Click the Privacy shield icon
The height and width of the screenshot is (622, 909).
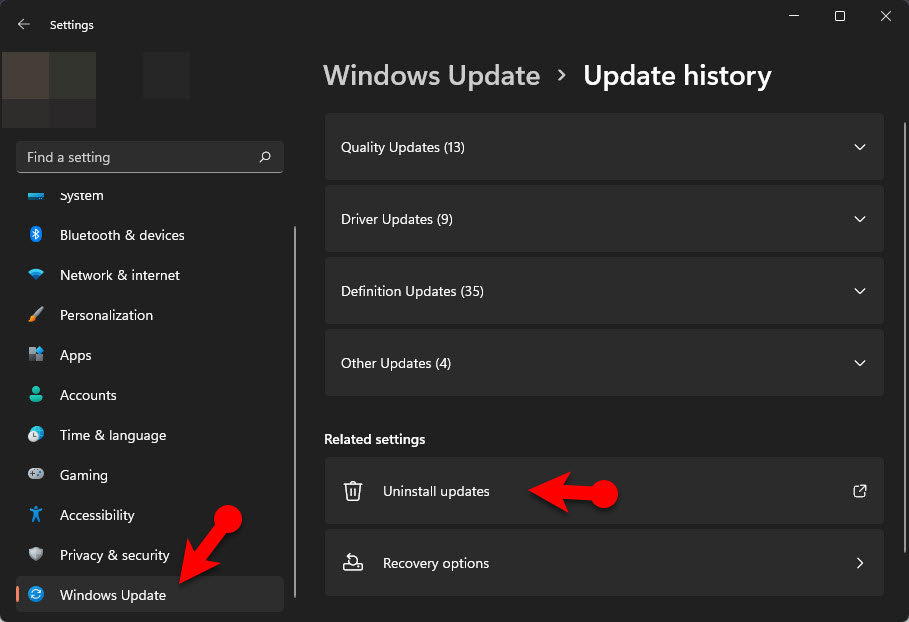click(x=36, y=554)
